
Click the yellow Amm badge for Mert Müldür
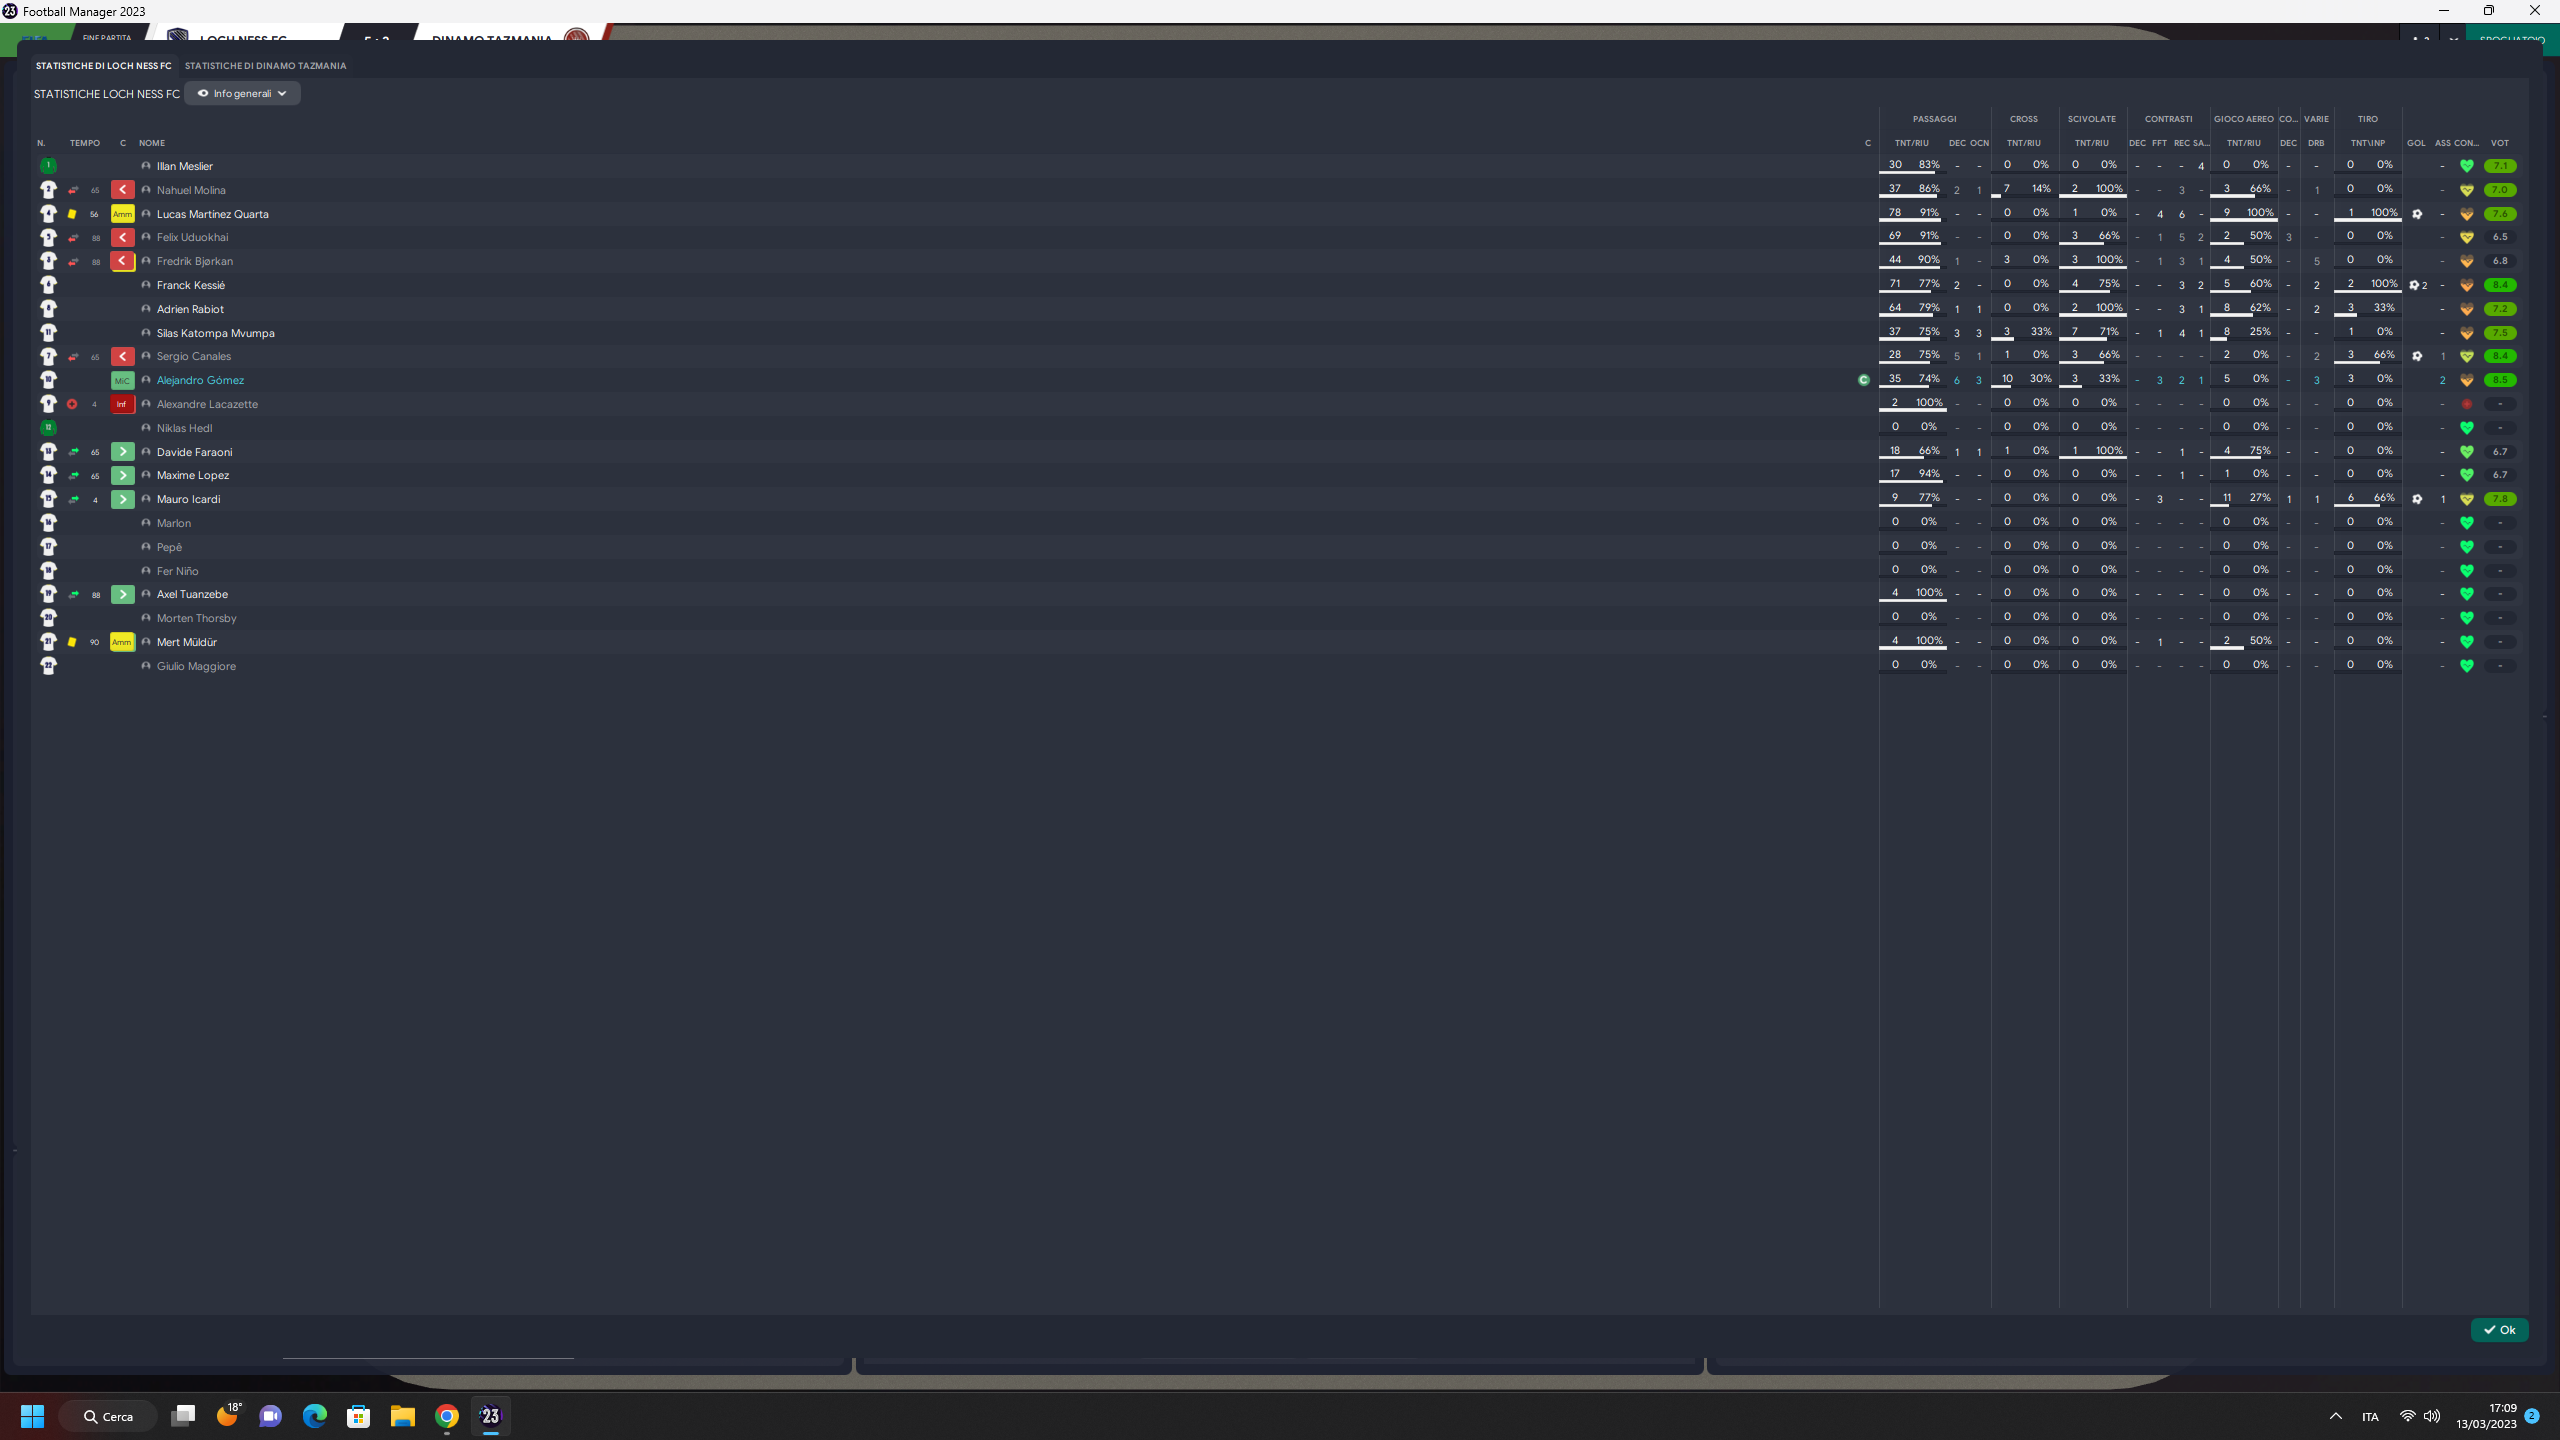122,642
